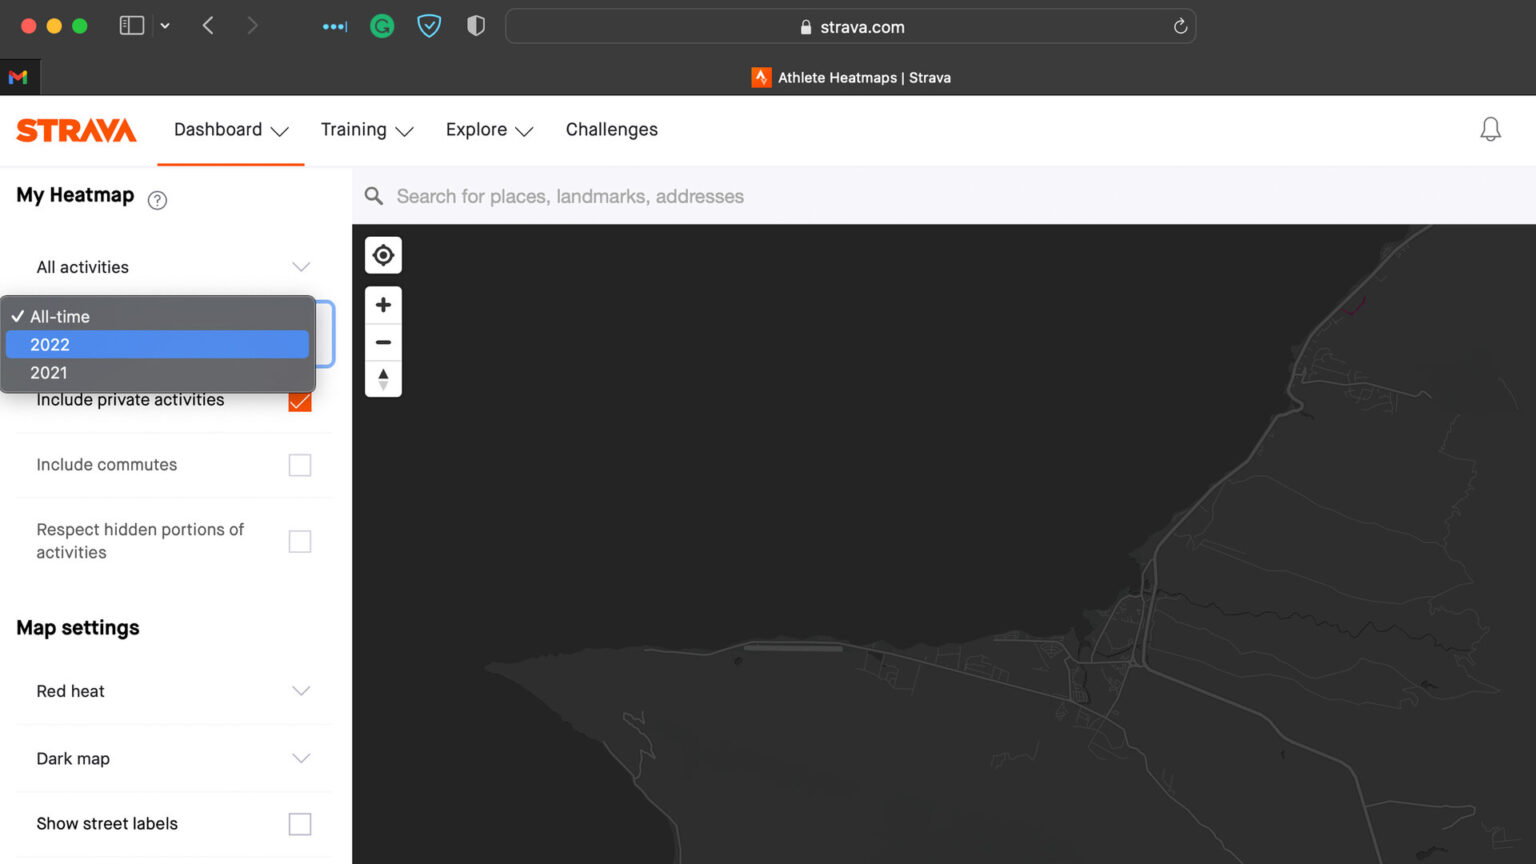This screenshot has width=1536, height=864.
Task: Select the 2022 highlighted option
Action: [157, 344]
